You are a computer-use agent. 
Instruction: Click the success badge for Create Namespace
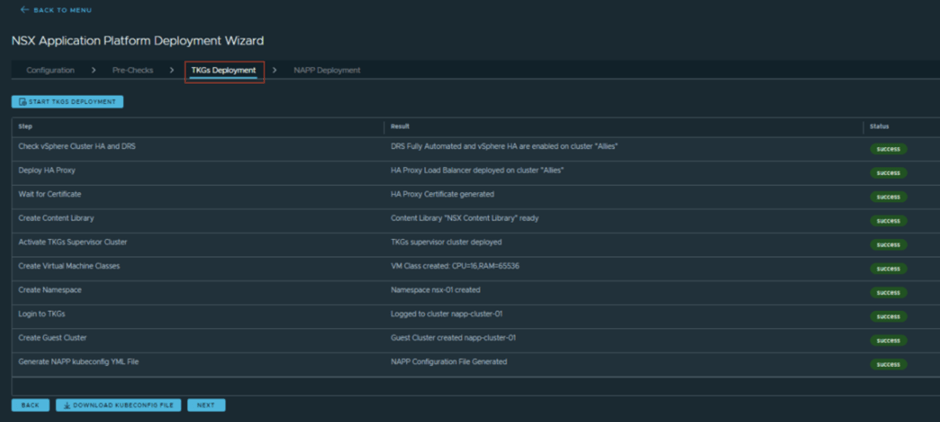pyautogui.click(x=888, y=293)
